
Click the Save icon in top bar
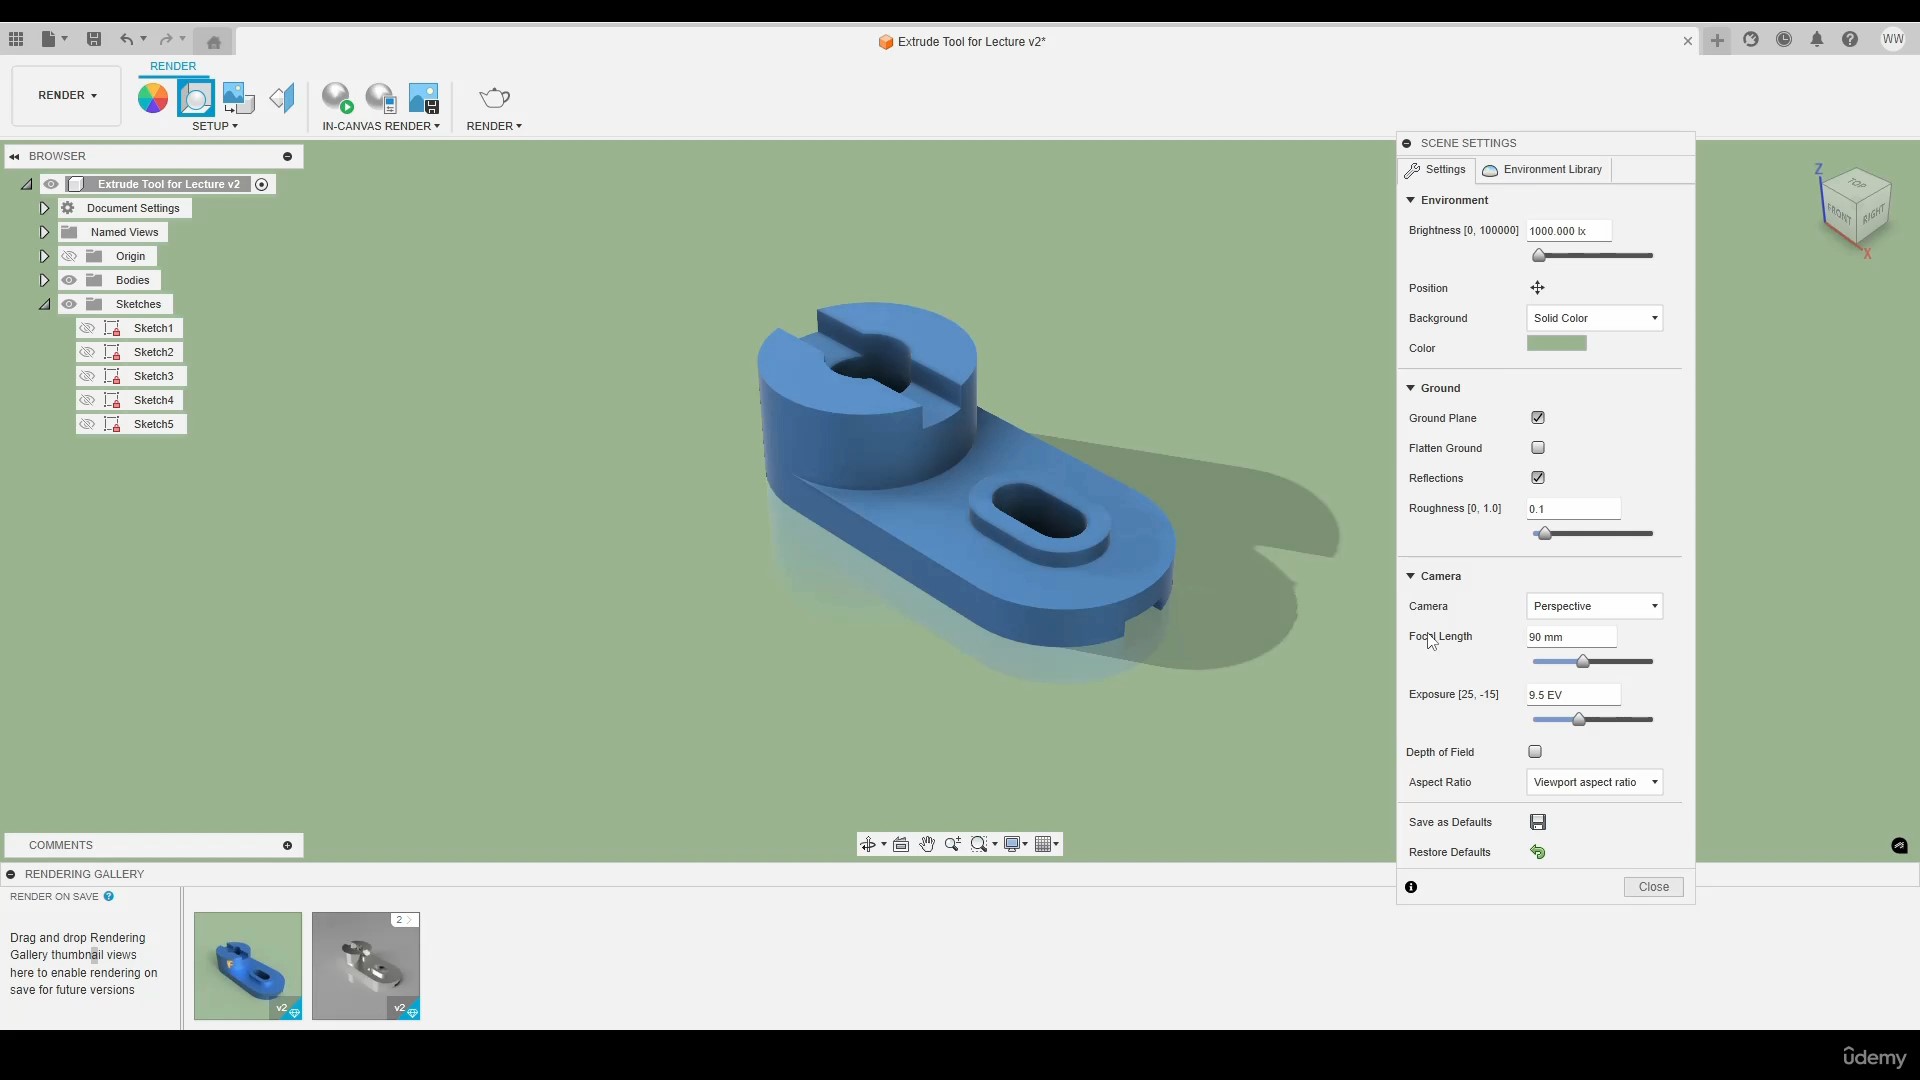pyautogui.click(x=94, y=39)
